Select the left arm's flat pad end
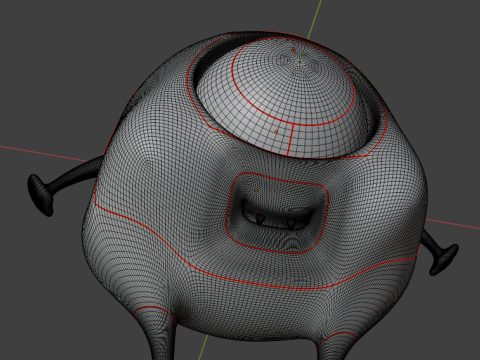 click(x=40, y=195)
